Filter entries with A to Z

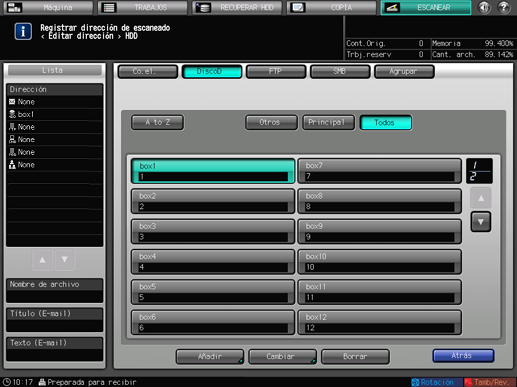158,122
